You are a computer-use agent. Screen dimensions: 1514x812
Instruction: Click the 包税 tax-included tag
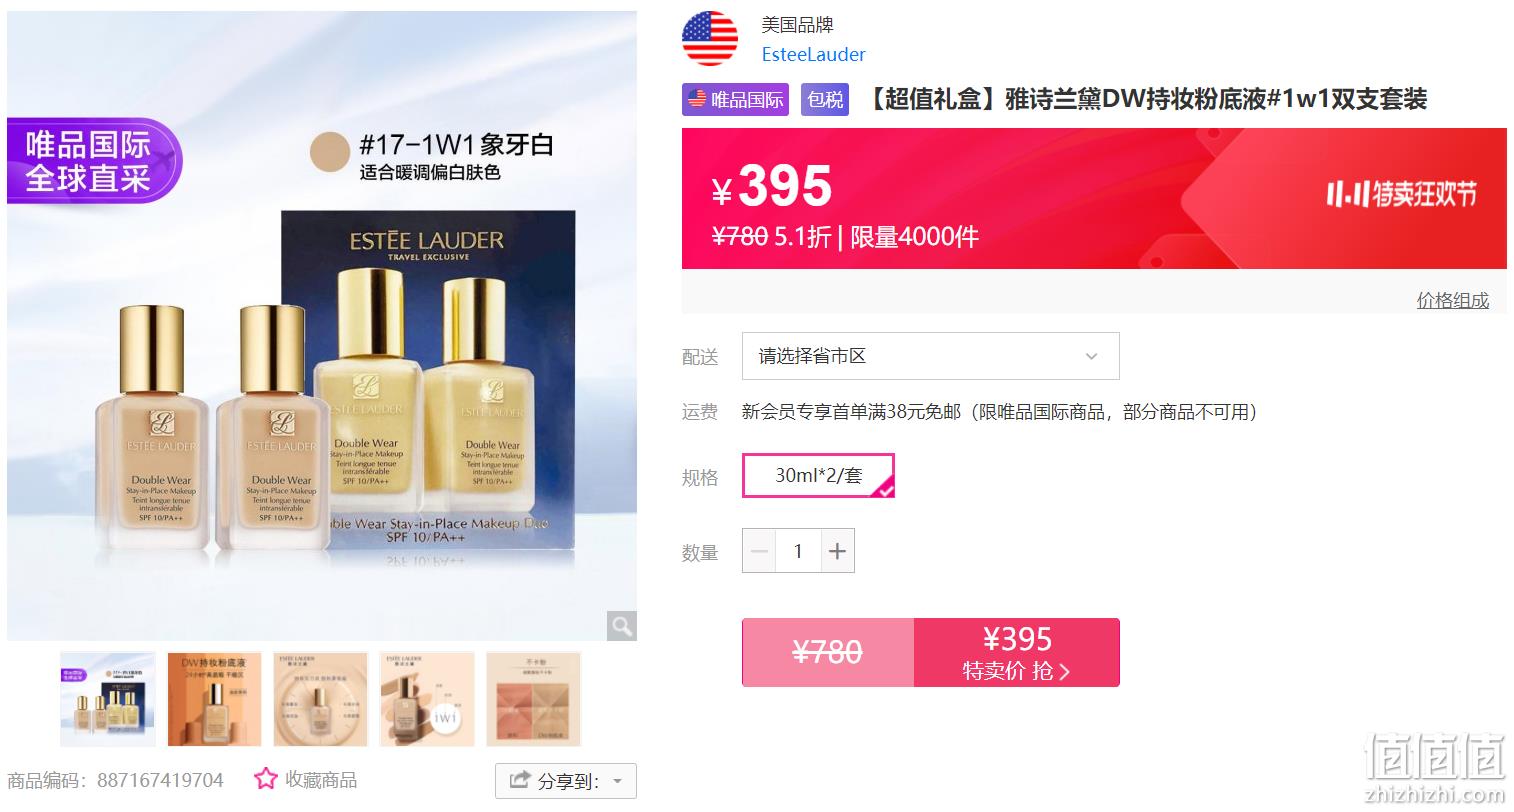point(825,99)
